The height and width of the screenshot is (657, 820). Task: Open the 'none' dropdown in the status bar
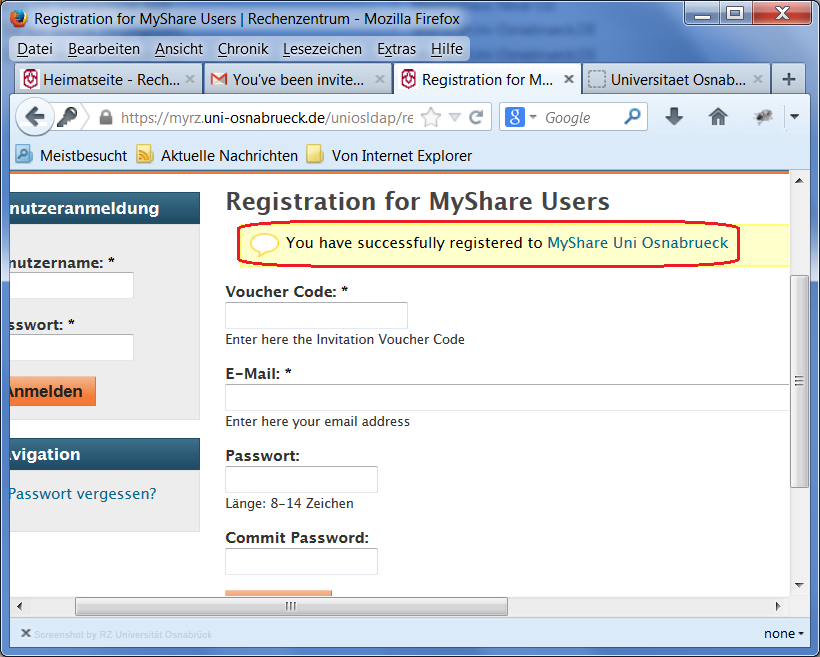tap(783, 633)
